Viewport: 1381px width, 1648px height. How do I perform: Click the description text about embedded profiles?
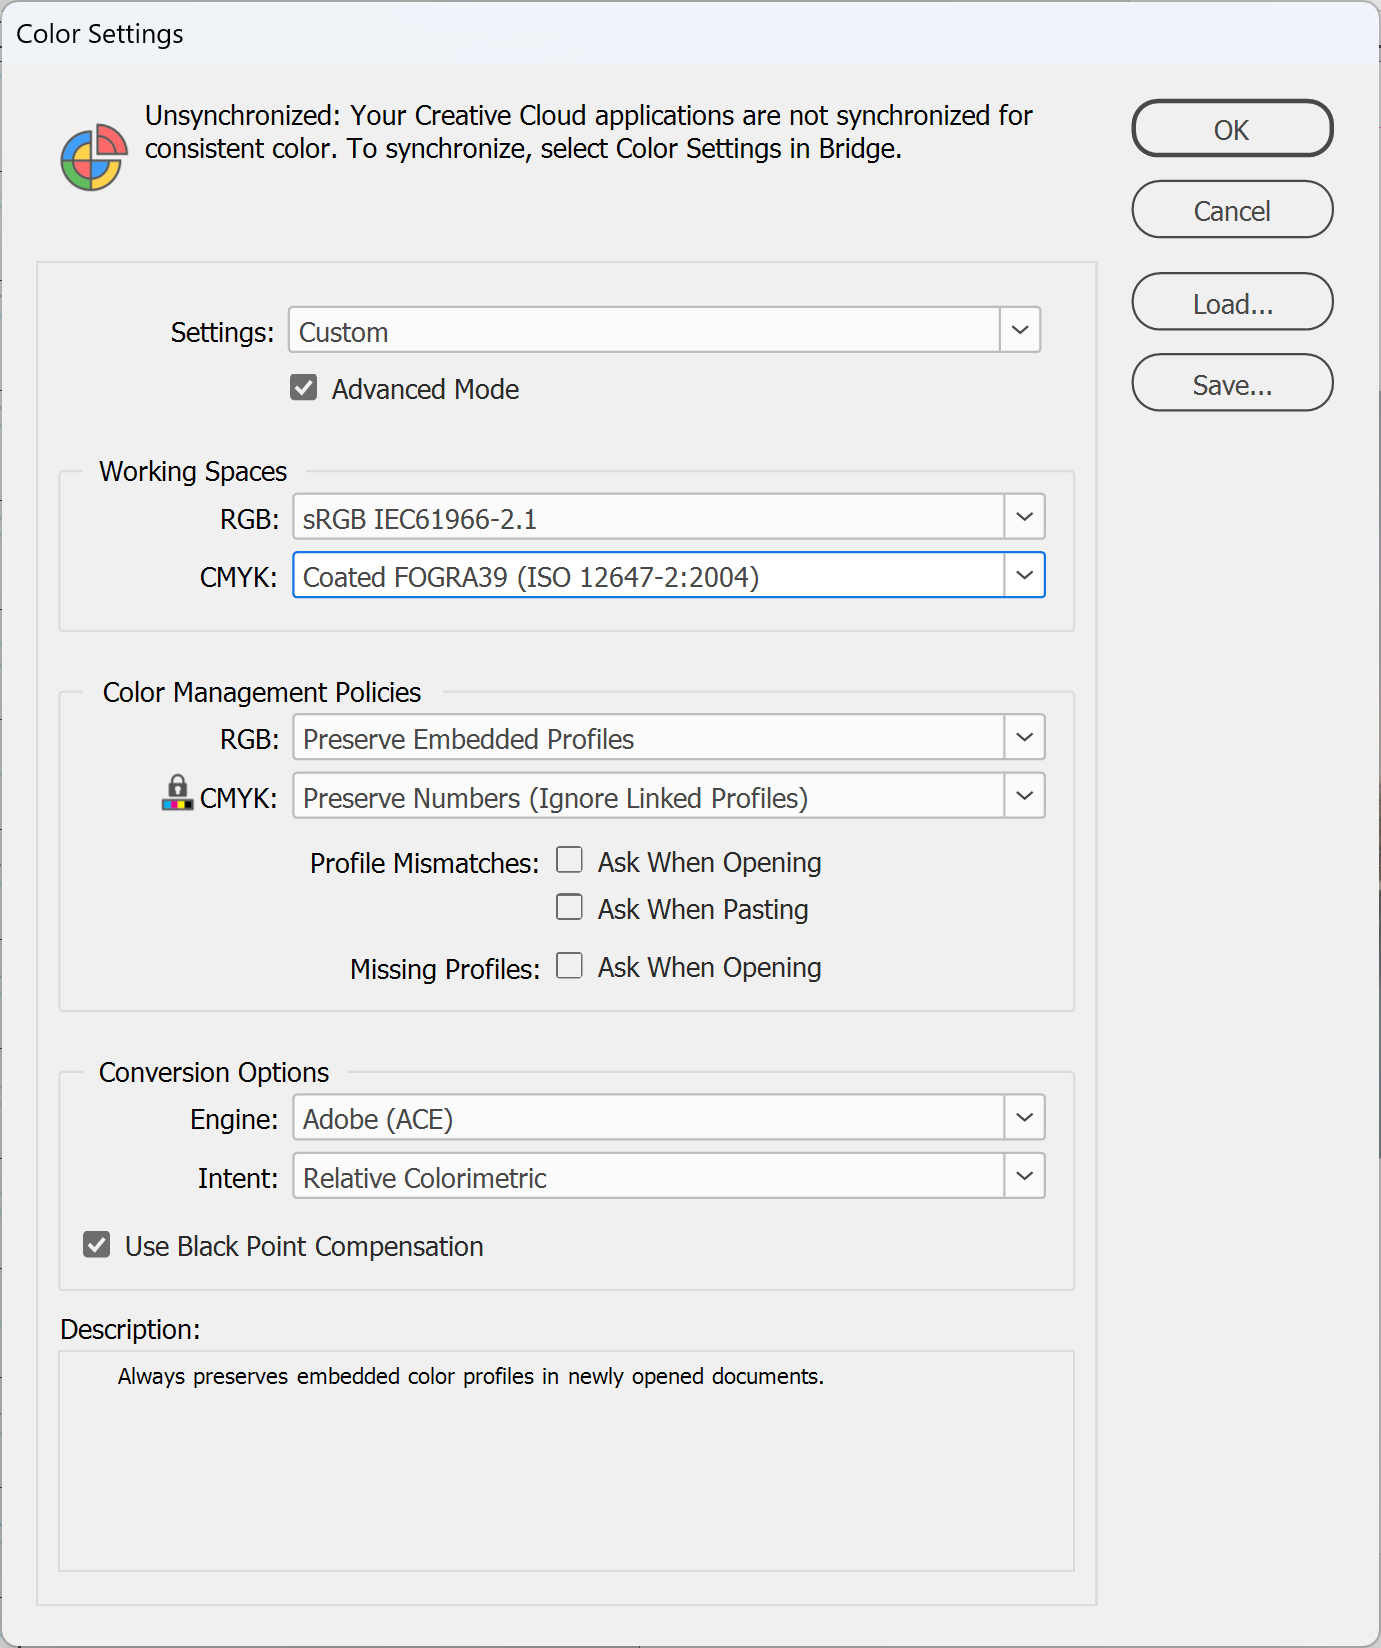tap(471, 1377)
